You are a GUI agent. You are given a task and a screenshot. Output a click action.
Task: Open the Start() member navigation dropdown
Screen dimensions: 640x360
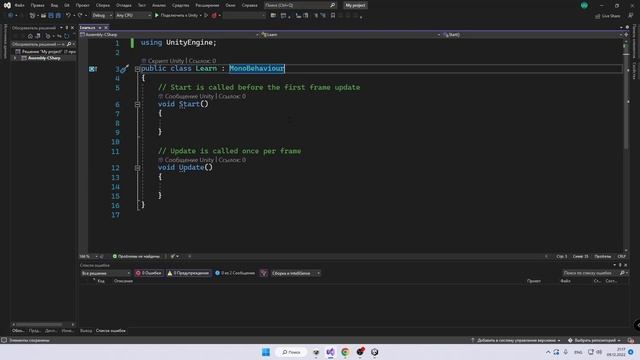tap(532, 35)
